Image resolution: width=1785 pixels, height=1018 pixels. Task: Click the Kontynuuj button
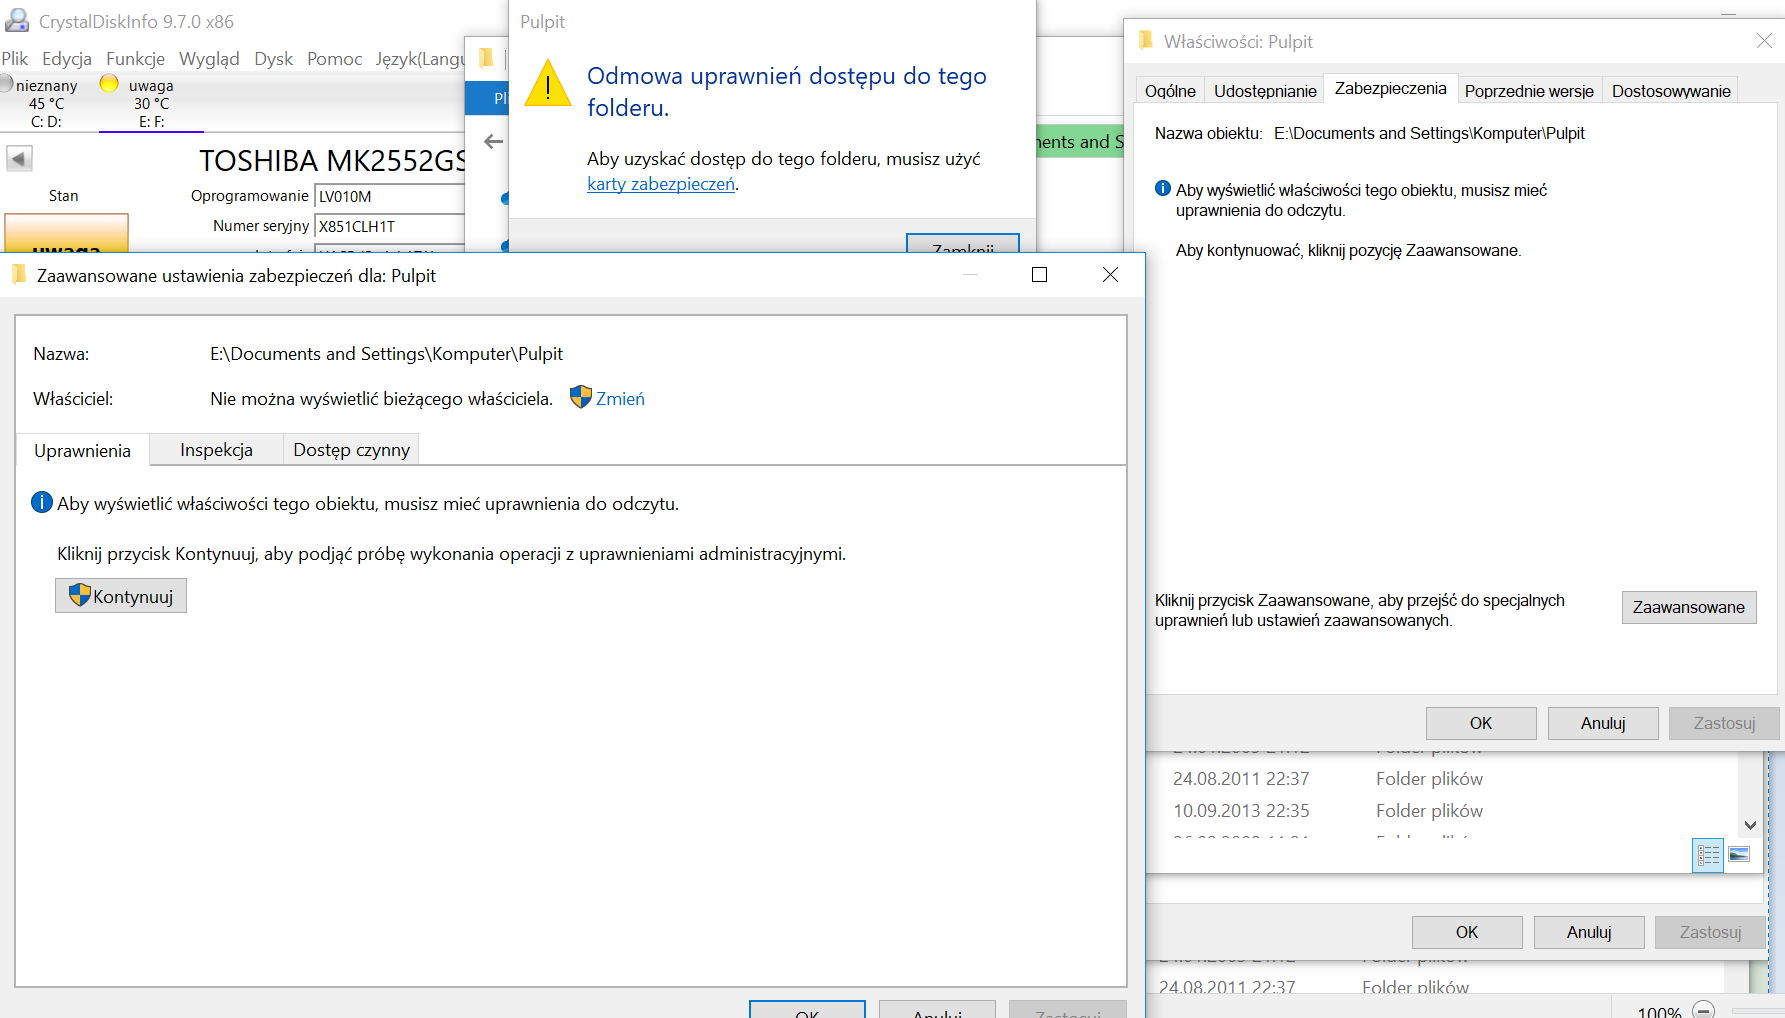[121, 596]
